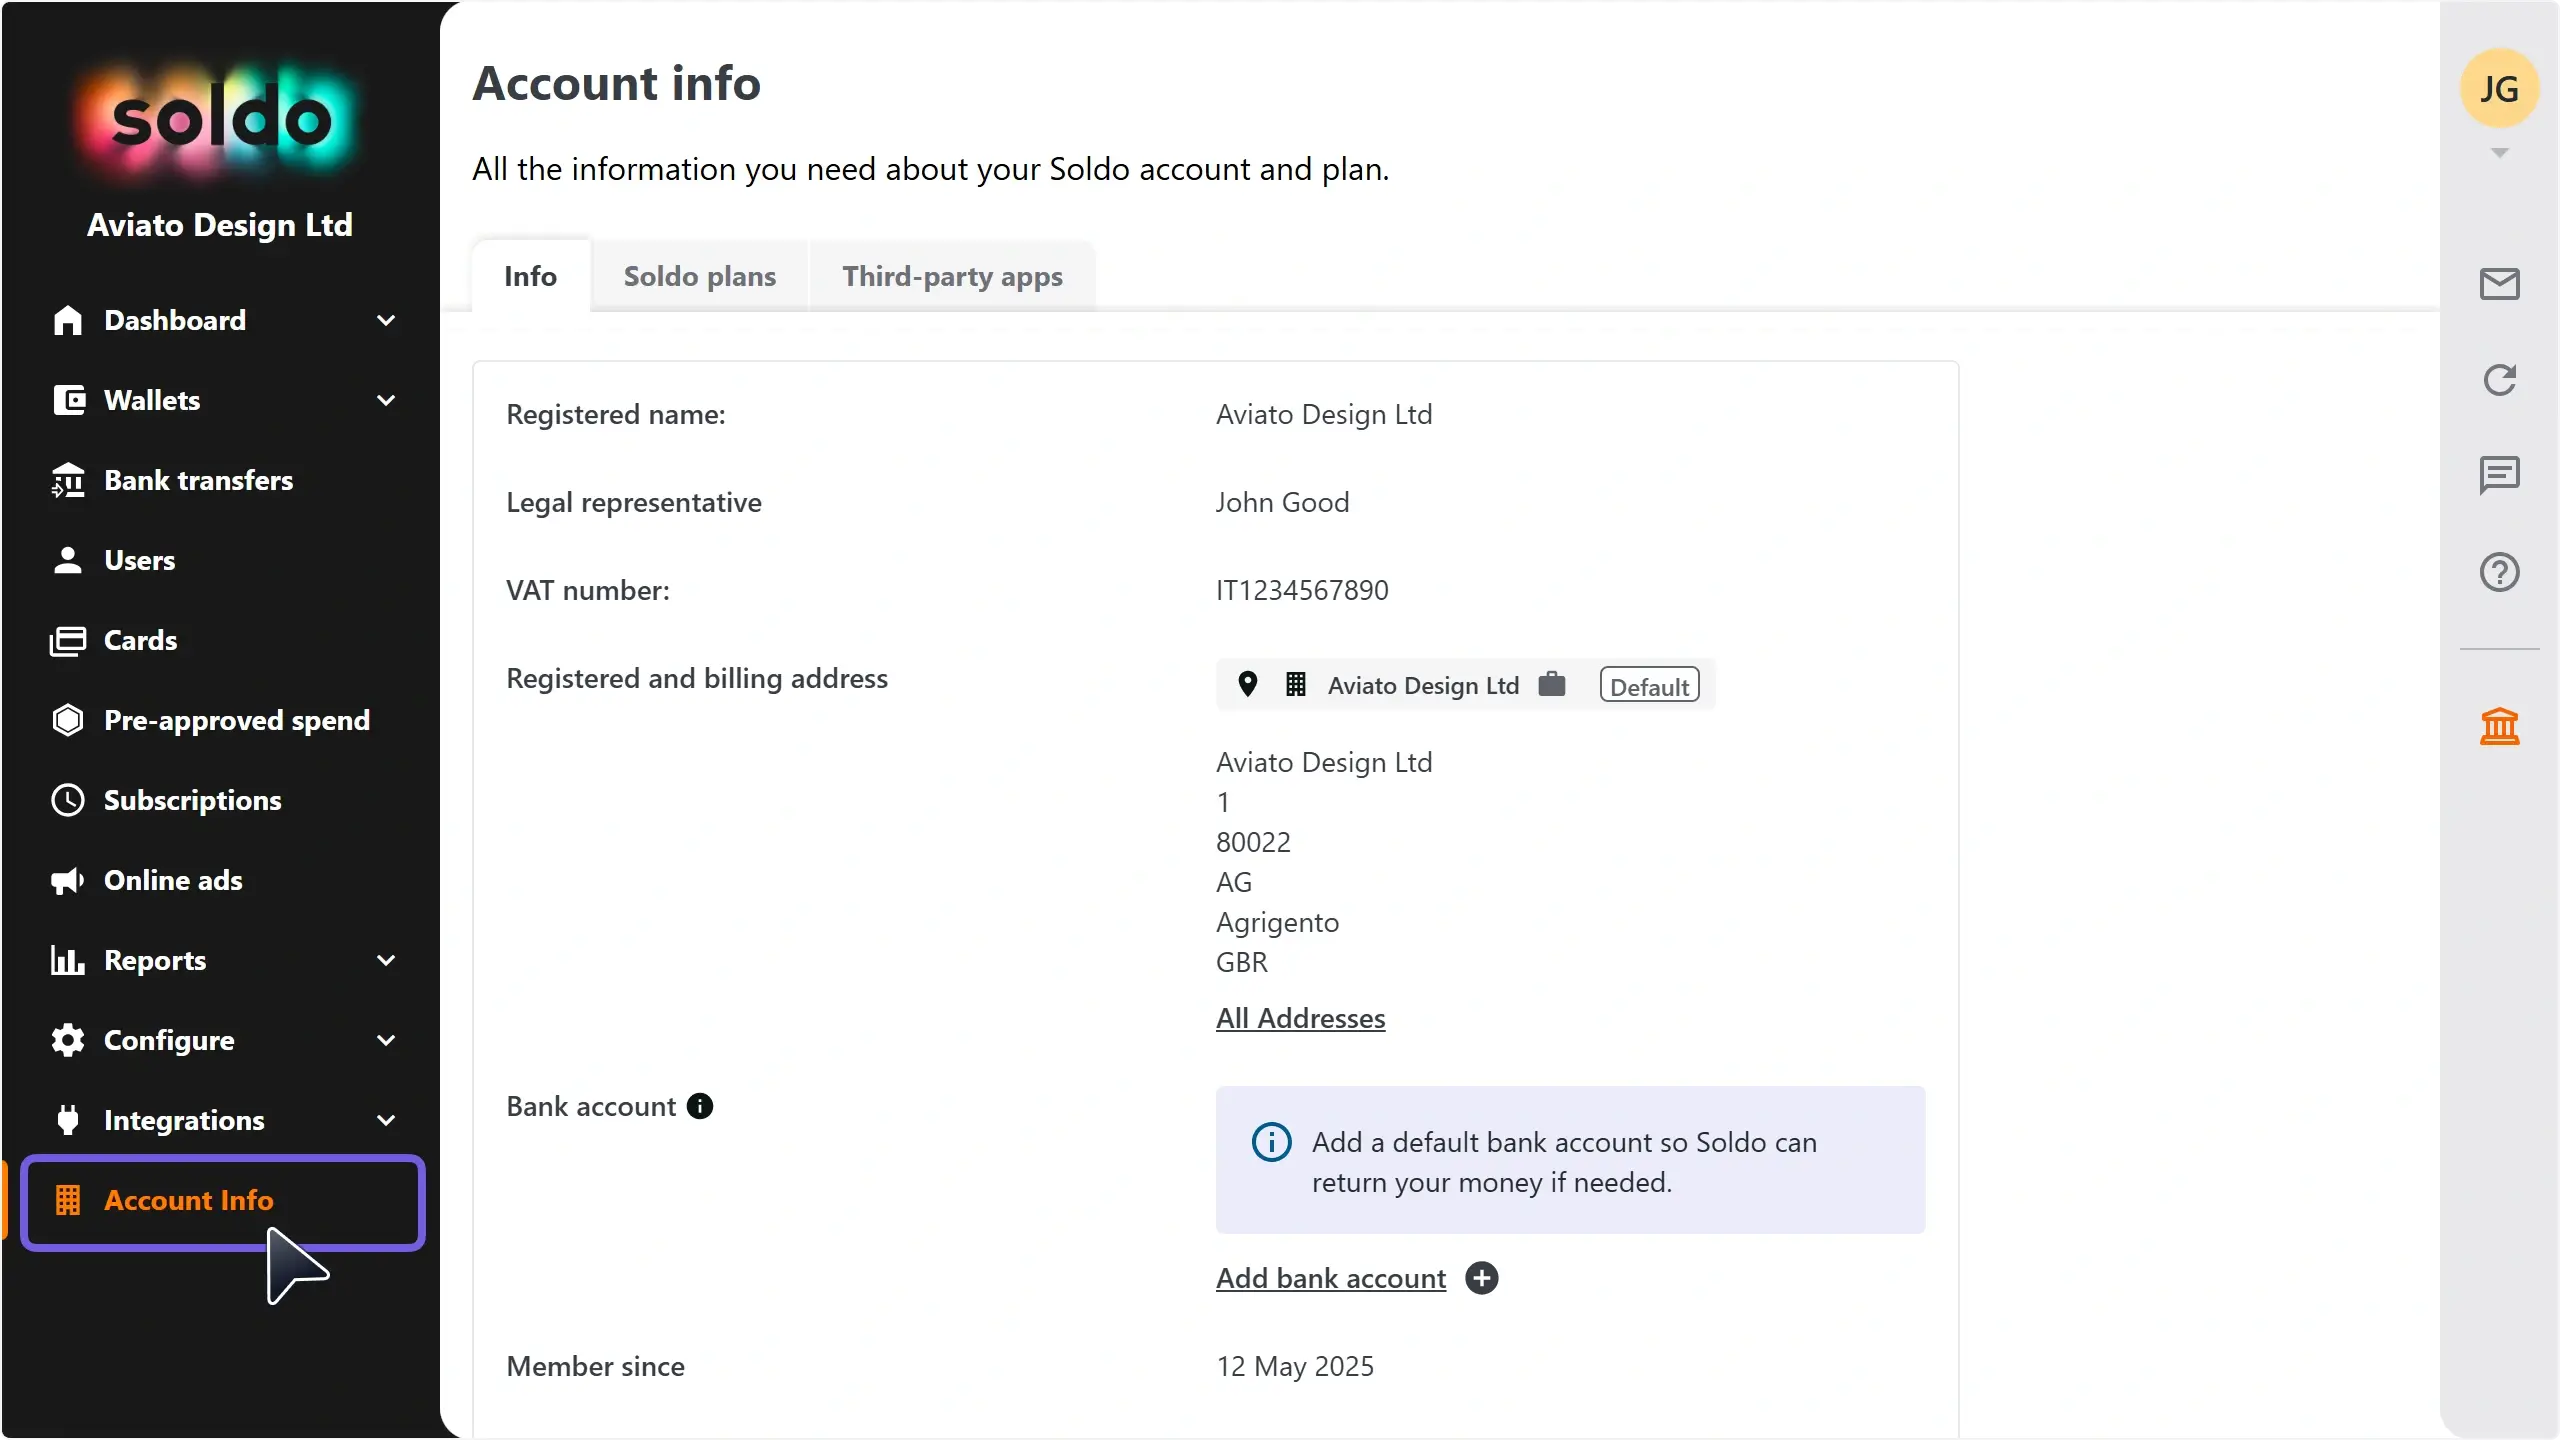Open the JG user avatar menu
Image resolution: width=2560 pixels, height=1440 pixels.
pos(2499,89)
